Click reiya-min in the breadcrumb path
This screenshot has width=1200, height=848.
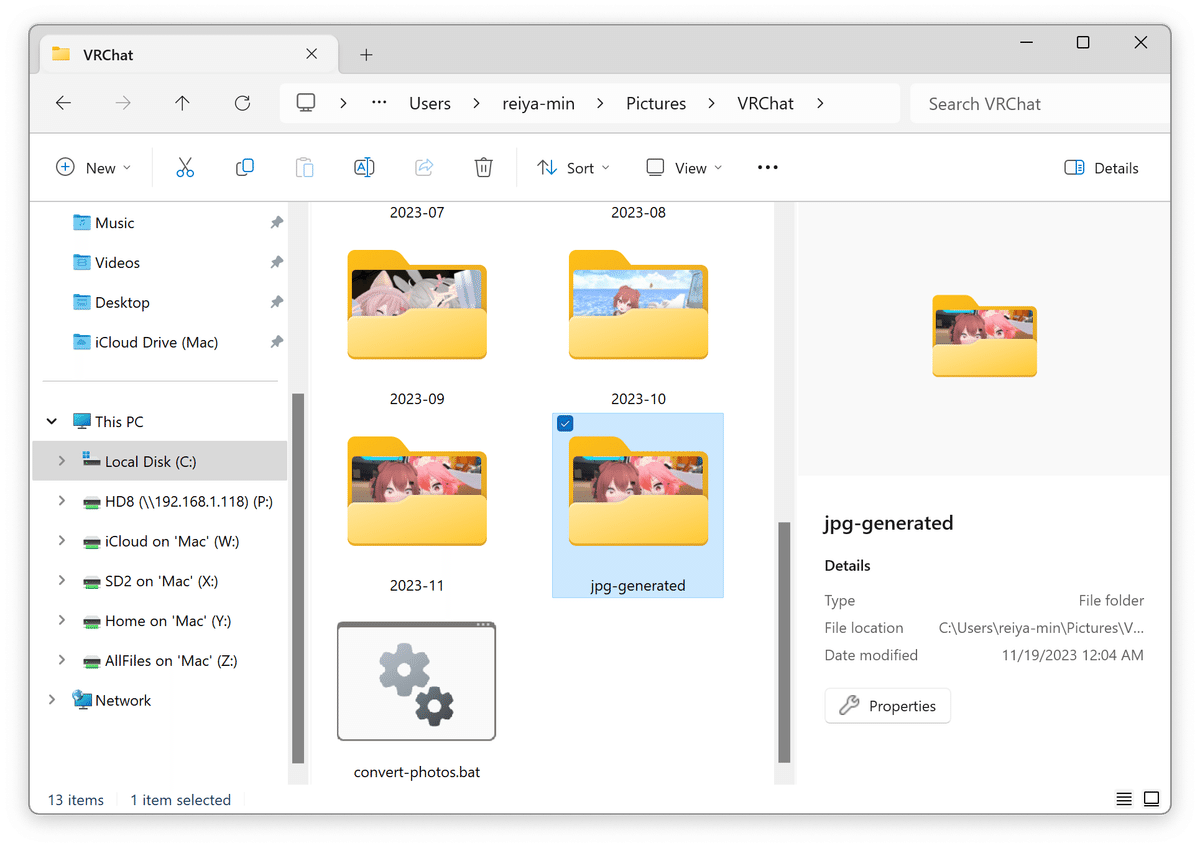[x=538, y=103]
